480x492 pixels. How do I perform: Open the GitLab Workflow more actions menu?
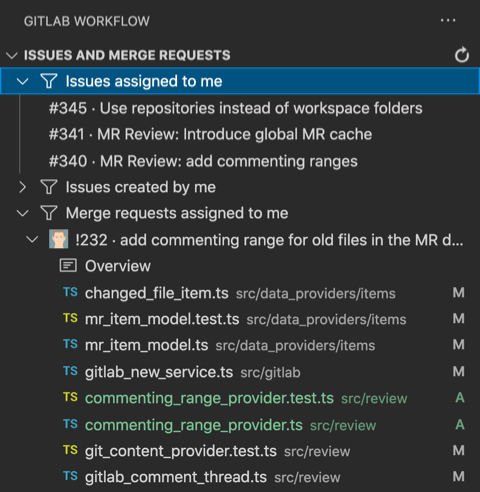click(x=448, y=21)
